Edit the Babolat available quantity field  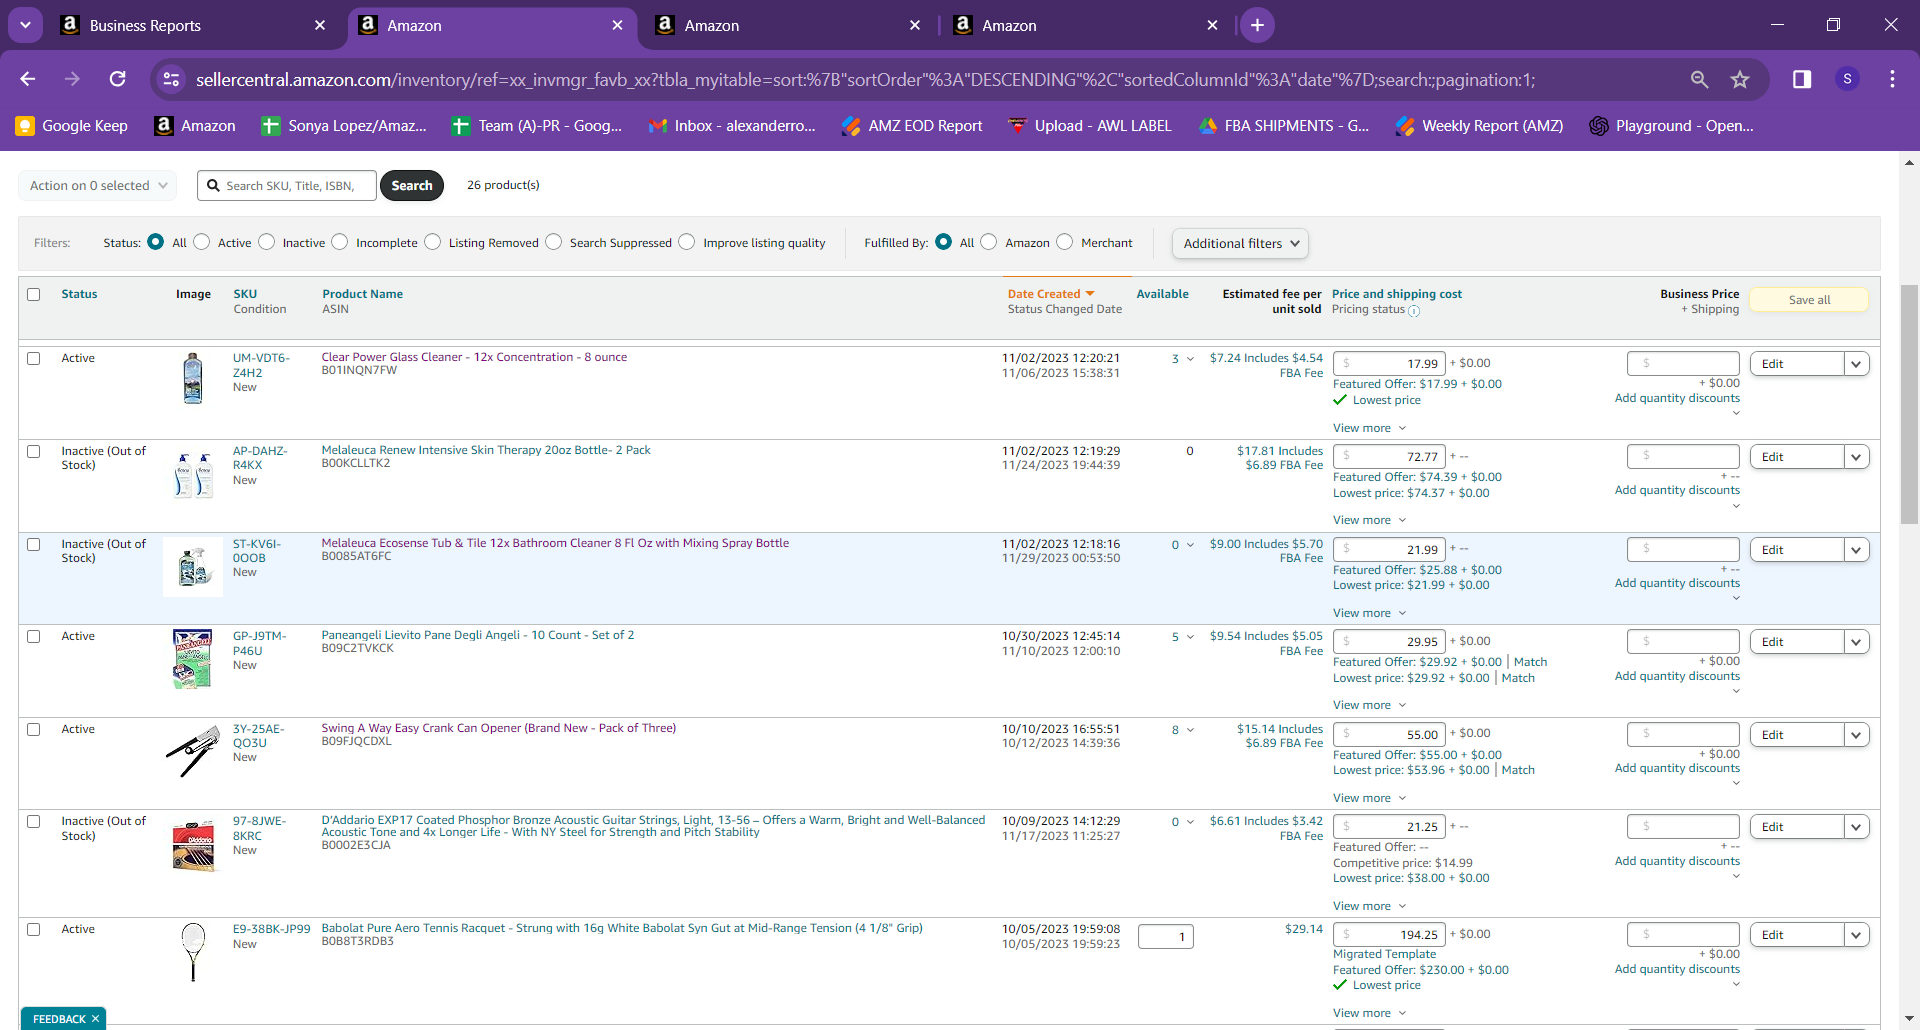click(1165, 937)
